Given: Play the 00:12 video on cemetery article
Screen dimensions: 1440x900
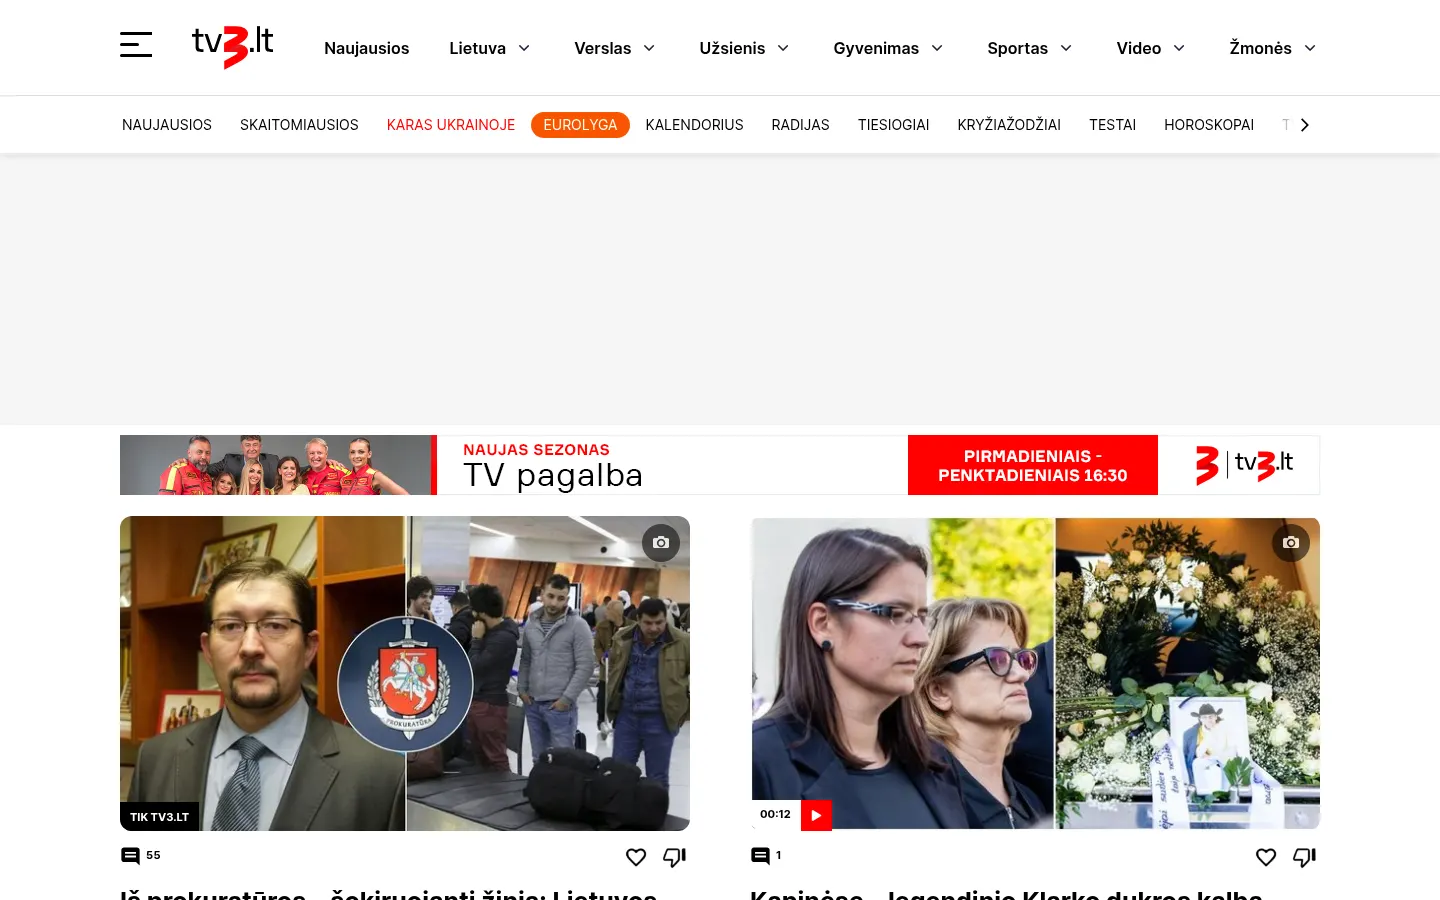Looking at the screenshot, I should coord(816,815).
